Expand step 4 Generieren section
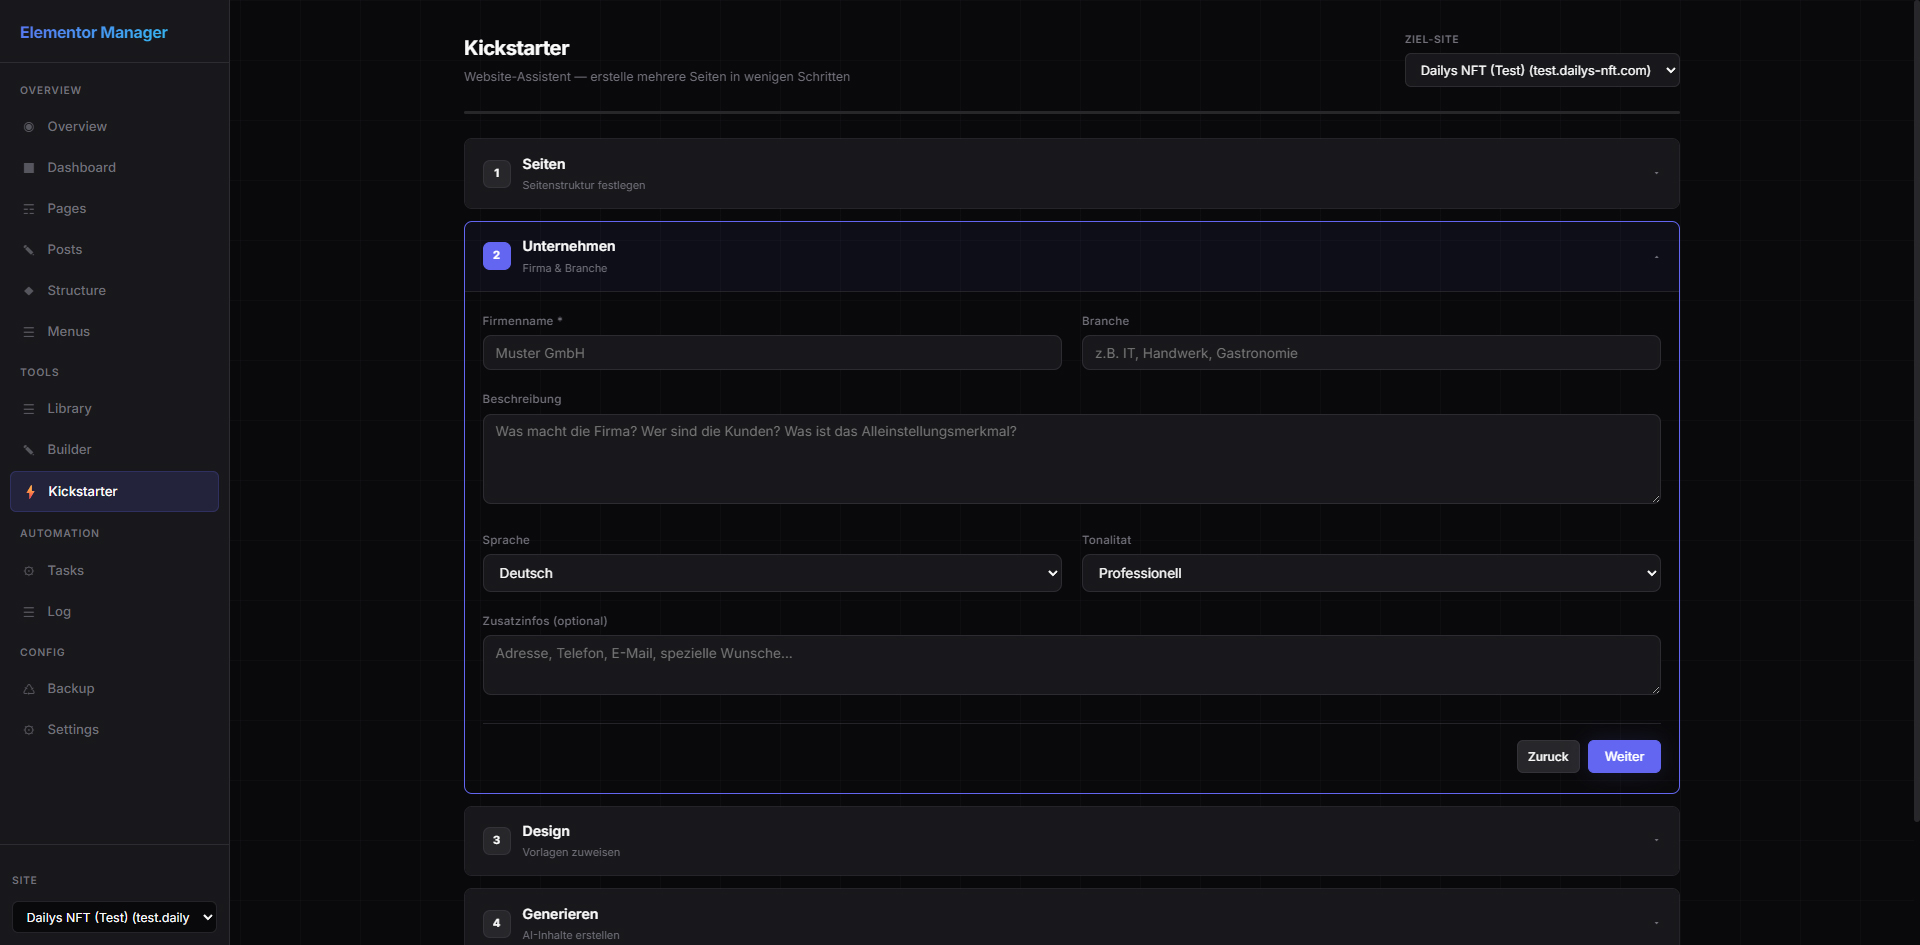Image resolution: width=1920 pixels, height=945 pixels. click(x=1070, y=922)
